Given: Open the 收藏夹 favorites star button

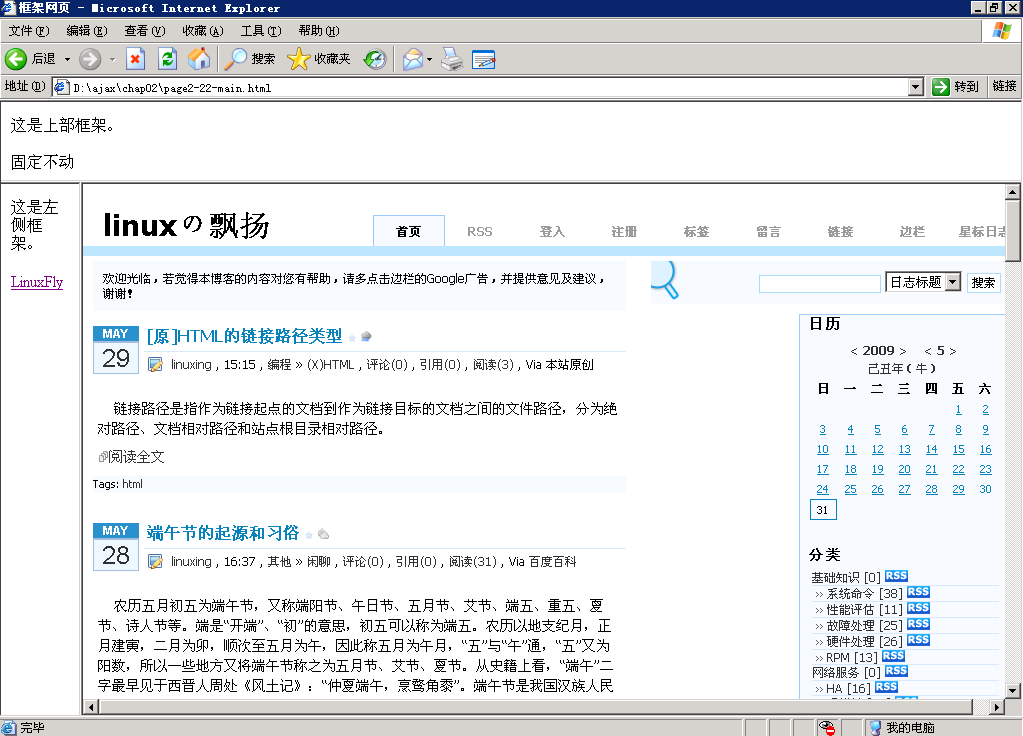Looking at the screenshot, I should pyautogui.click(x=320, y=59).
